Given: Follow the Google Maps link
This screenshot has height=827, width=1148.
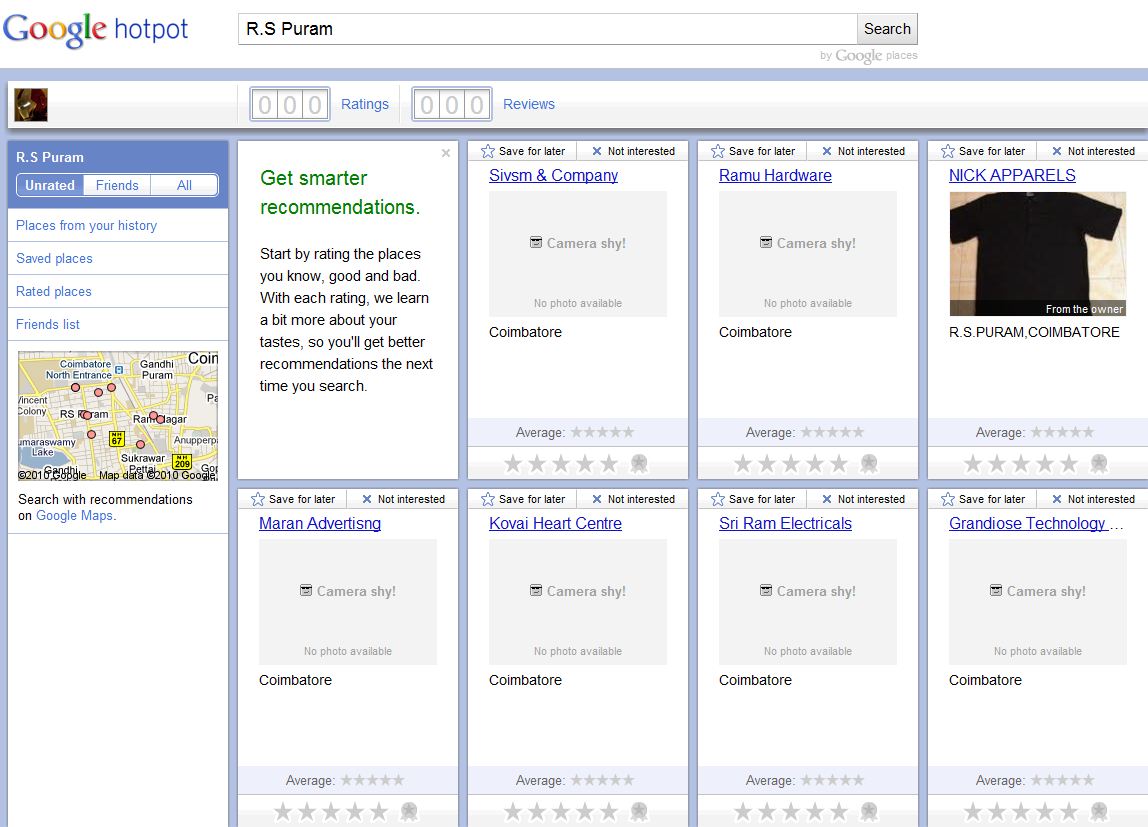Looking at the screenshot, I should point(75,515).
